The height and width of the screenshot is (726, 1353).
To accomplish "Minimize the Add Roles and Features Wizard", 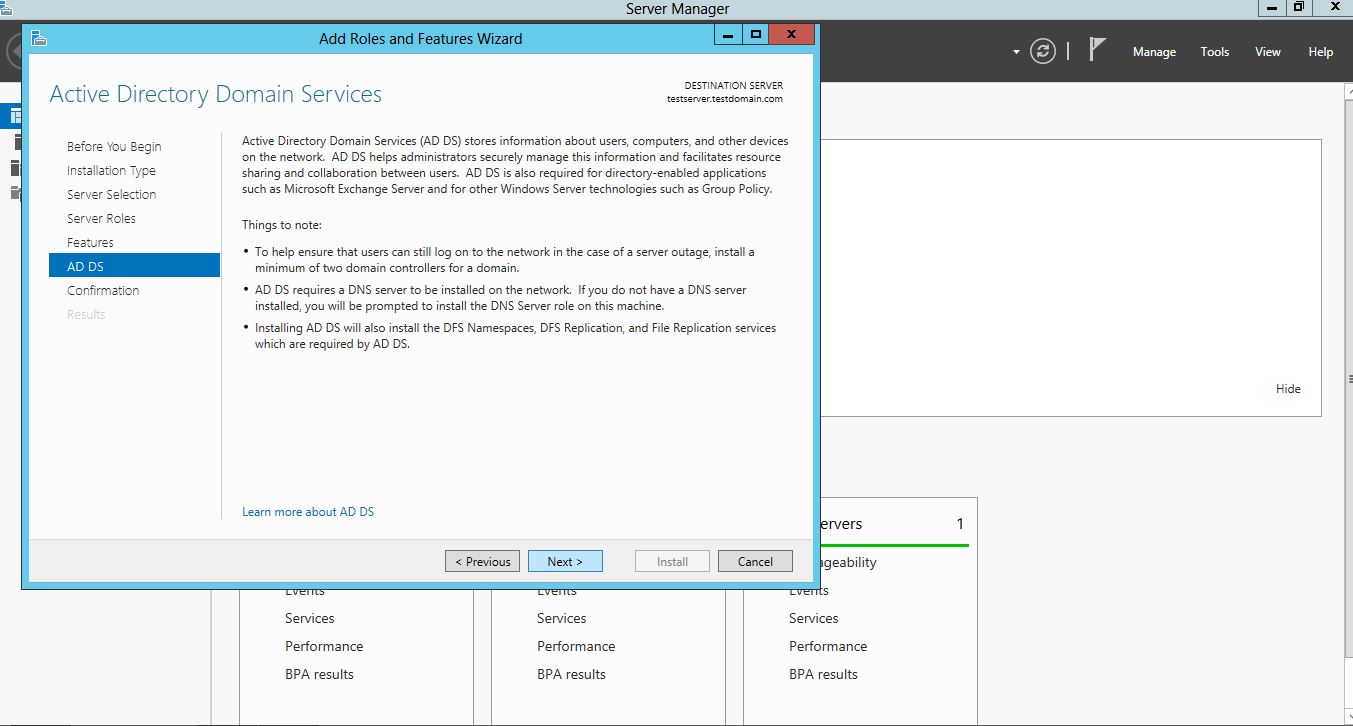I will pyautogui.click(x=728, y=35).
